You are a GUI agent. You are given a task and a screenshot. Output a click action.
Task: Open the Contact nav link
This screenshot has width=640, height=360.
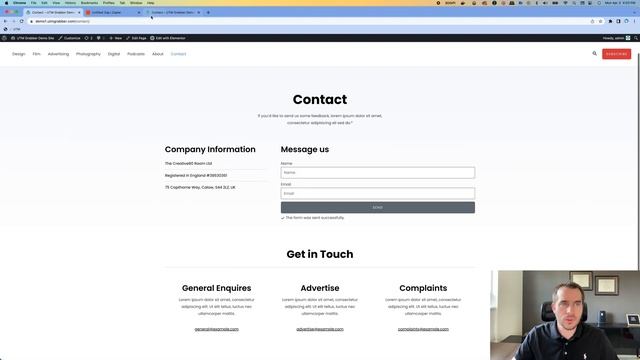178,54
